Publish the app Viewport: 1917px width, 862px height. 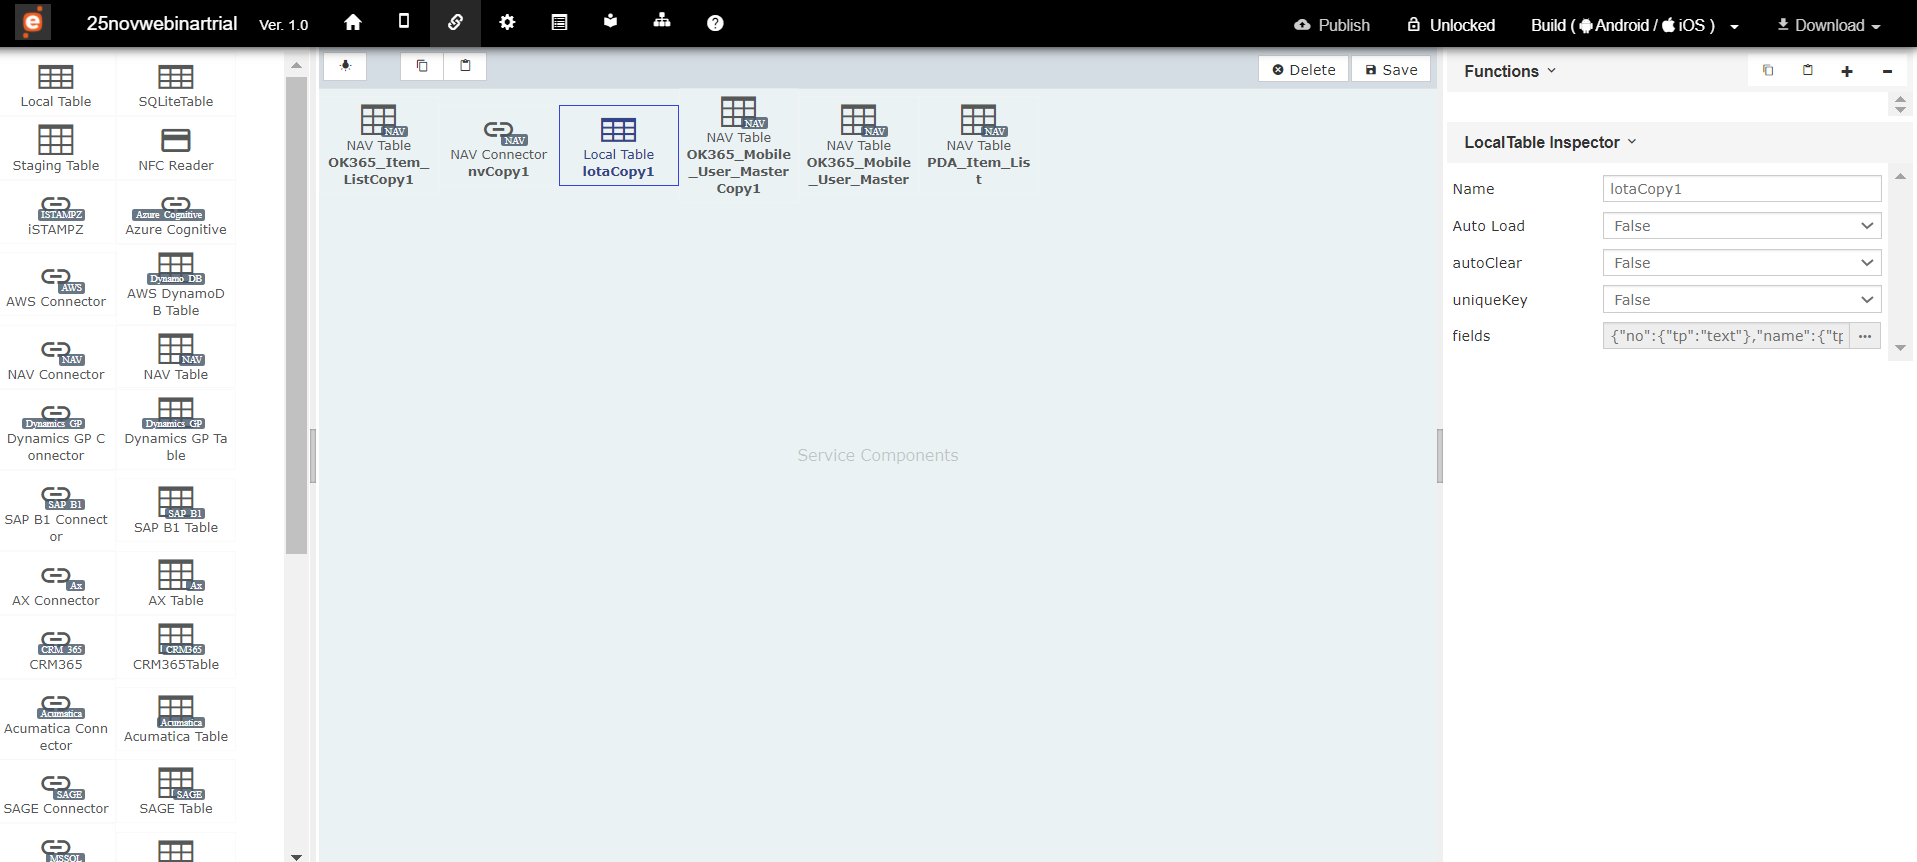(1332, 25)
